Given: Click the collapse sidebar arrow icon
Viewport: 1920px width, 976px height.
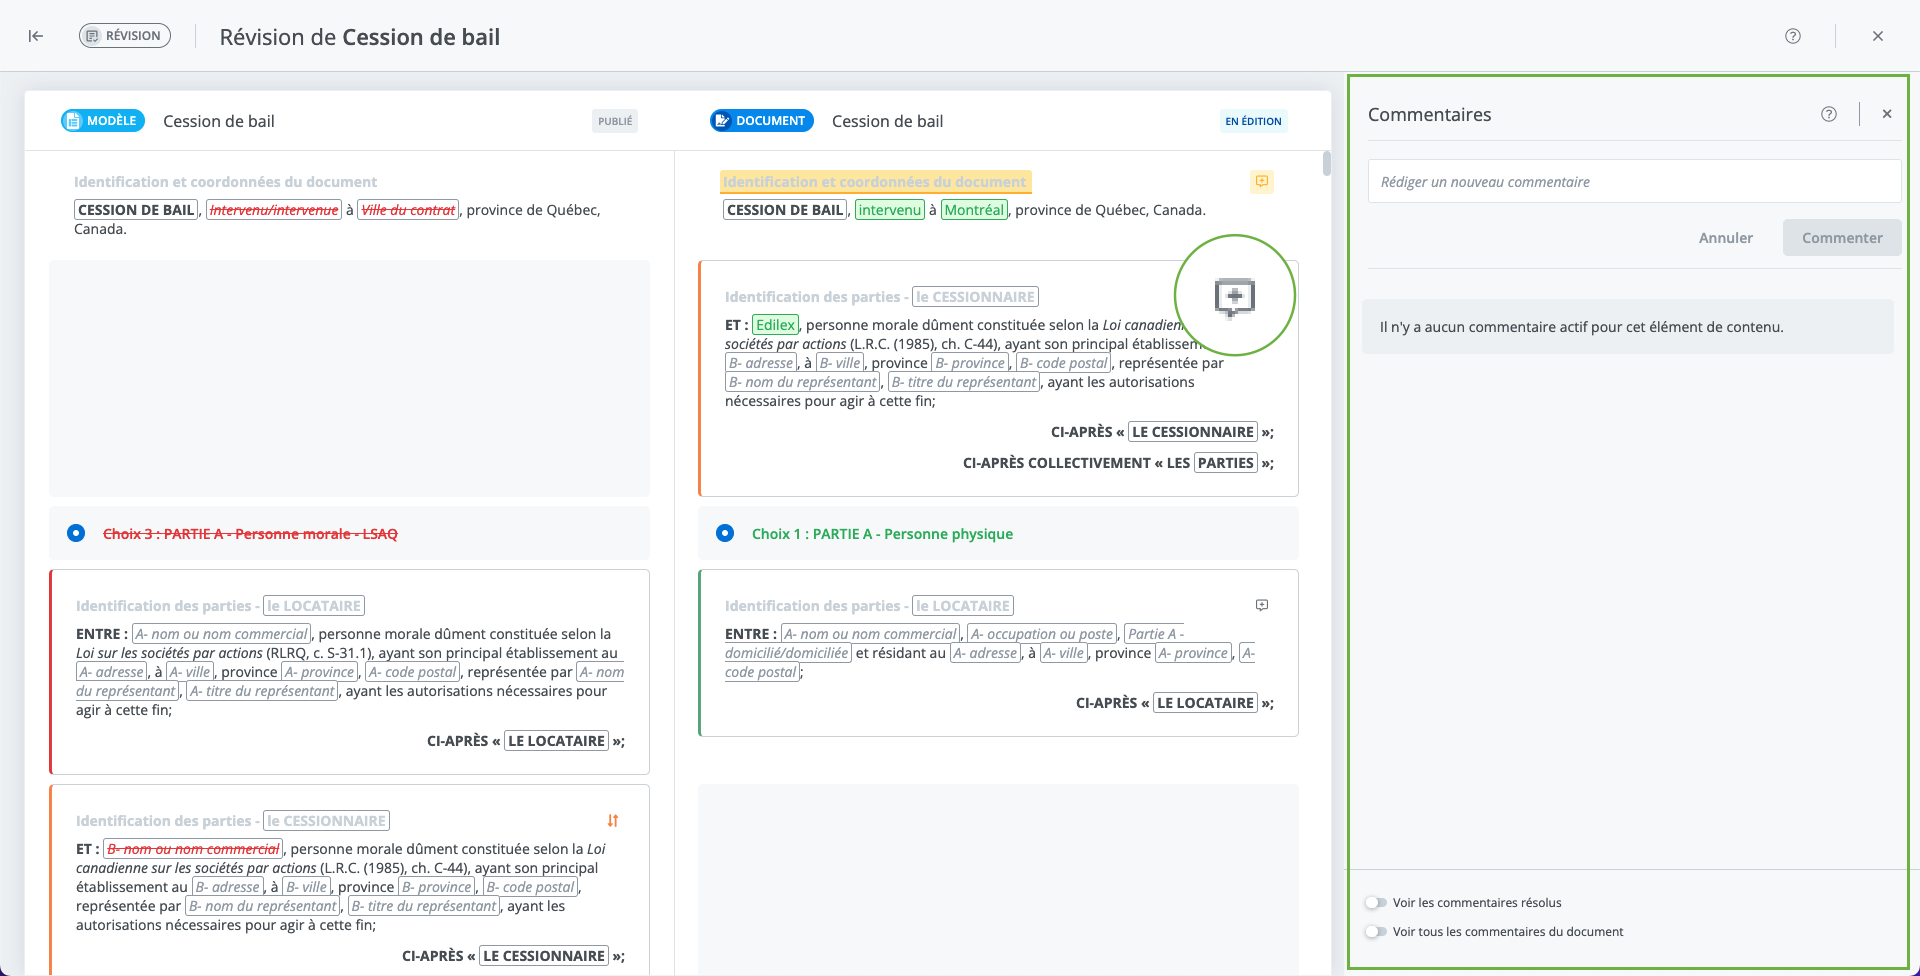Looking at the screenshot, I should tap(36, 36).
